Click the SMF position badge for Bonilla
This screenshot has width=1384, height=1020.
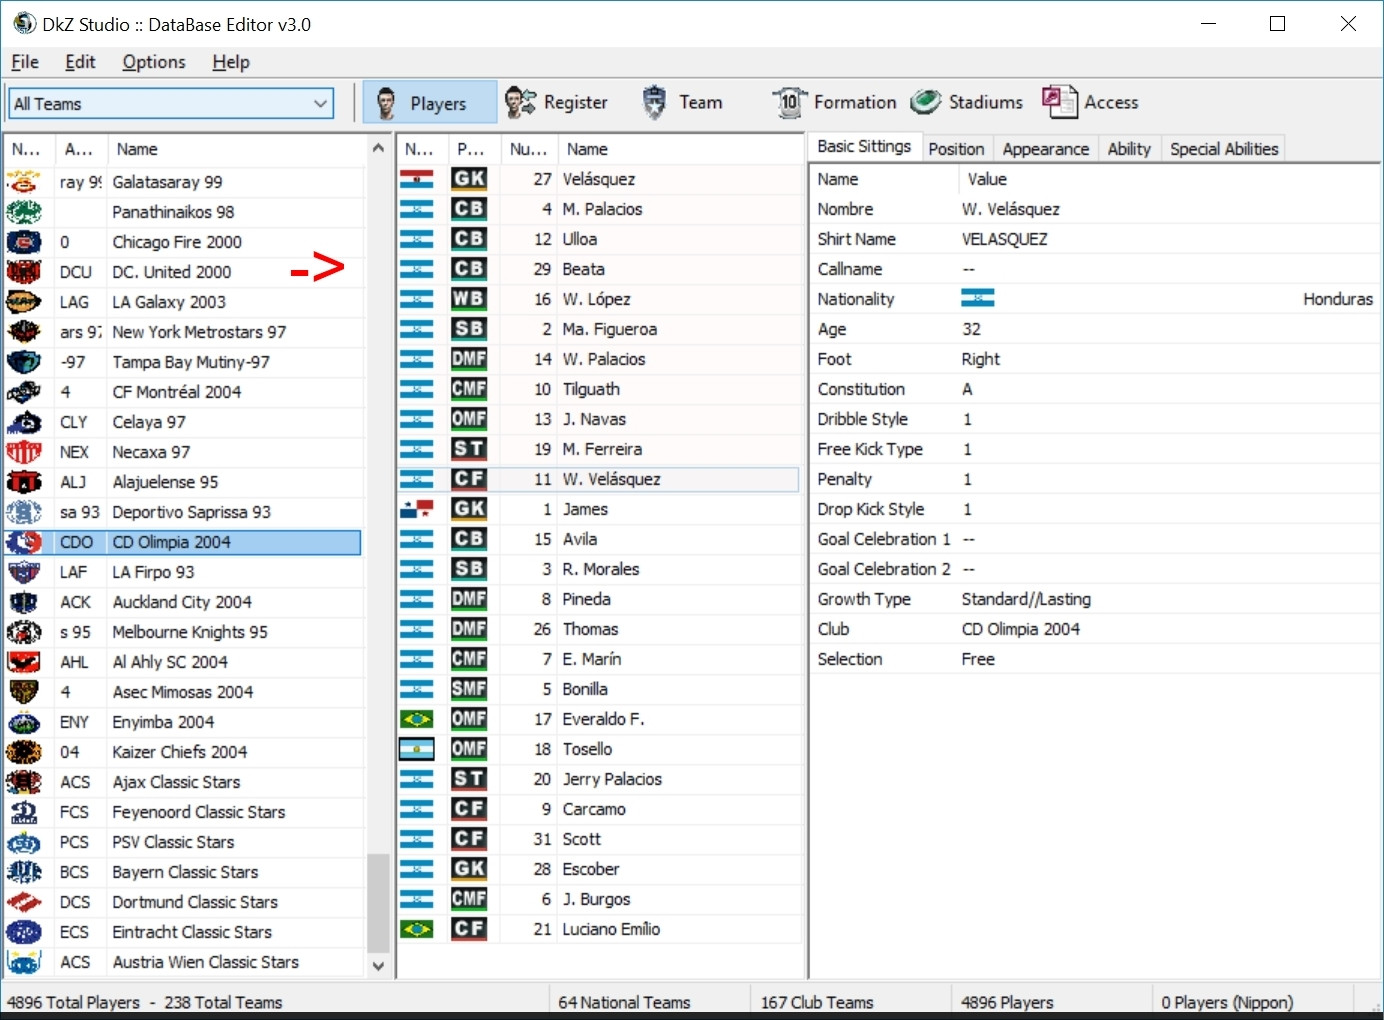[469, 689]
